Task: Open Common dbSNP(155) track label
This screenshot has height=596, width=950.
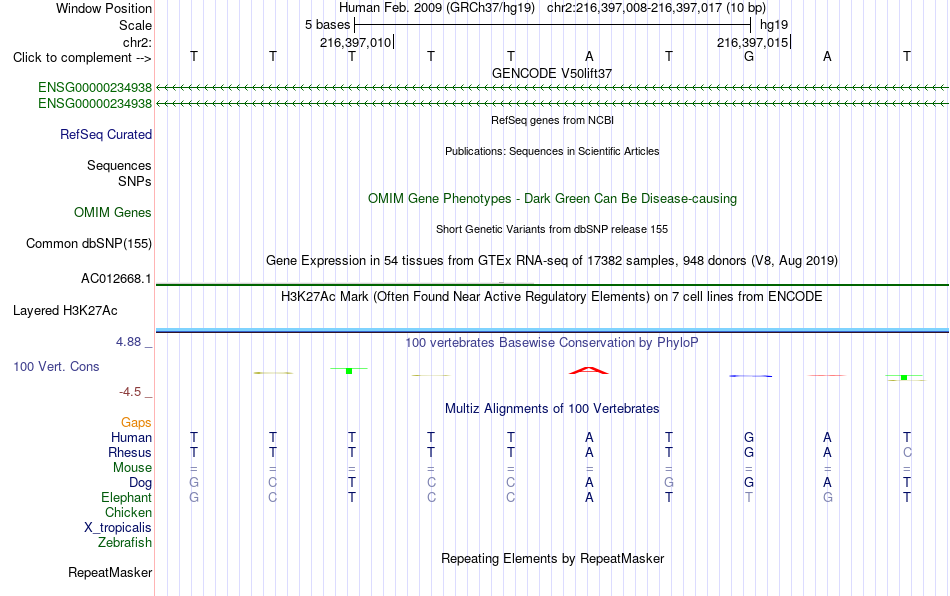Action: [89, 243]
